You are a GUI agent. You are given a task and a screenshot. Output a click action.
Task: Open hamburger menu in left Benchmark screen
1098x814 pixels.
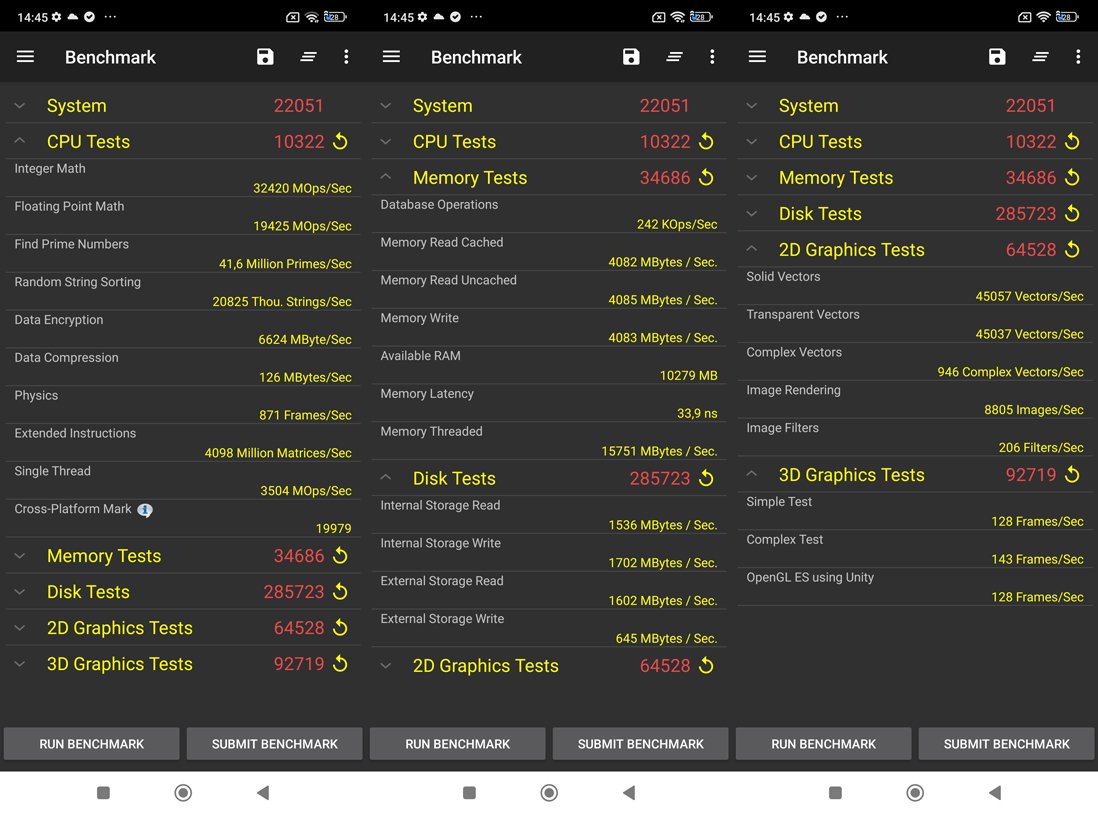point(25,57)
